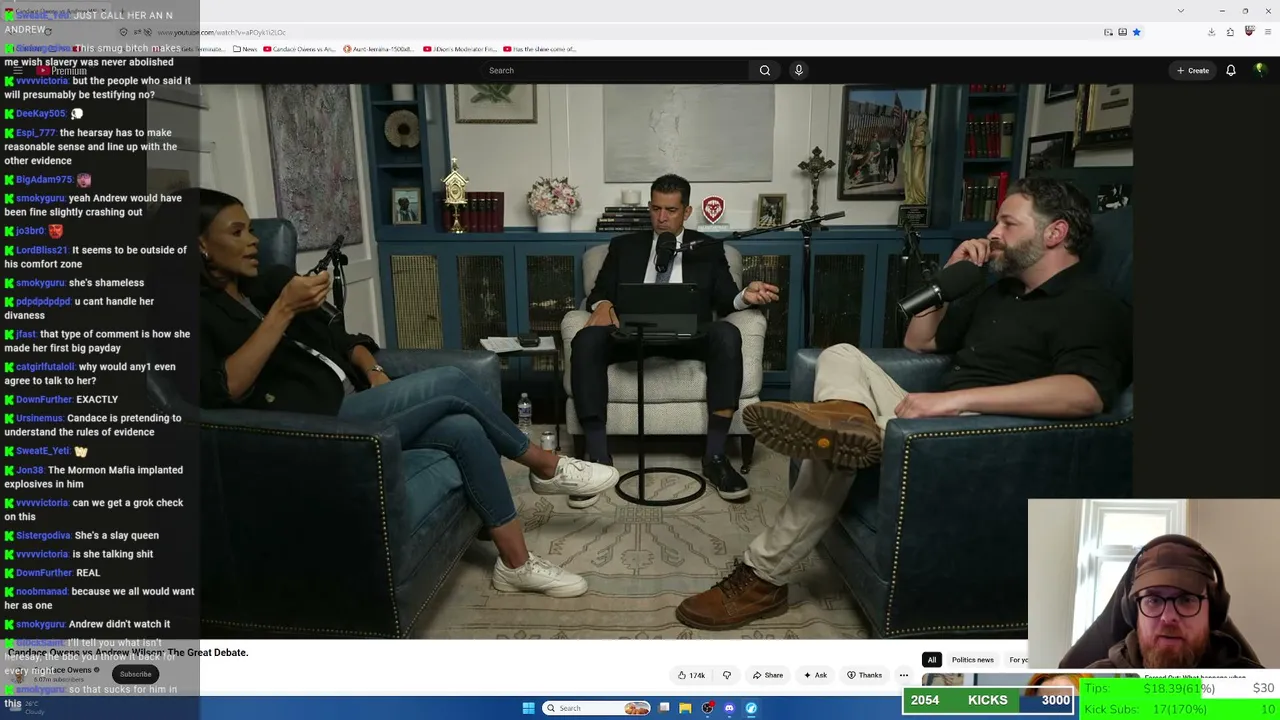Open the blue circular app taskbar icon
Screen dimensions: 1280x720
tap(751, 708)
